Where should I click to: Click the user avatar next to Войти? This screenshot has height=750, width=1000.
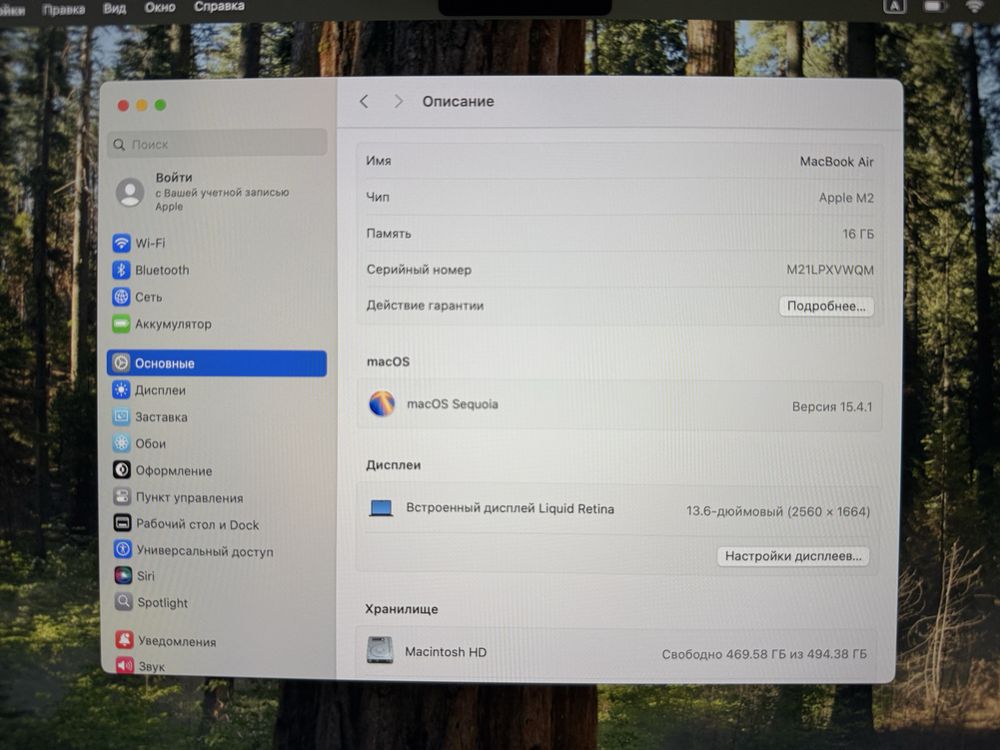[x=130, y=192]
